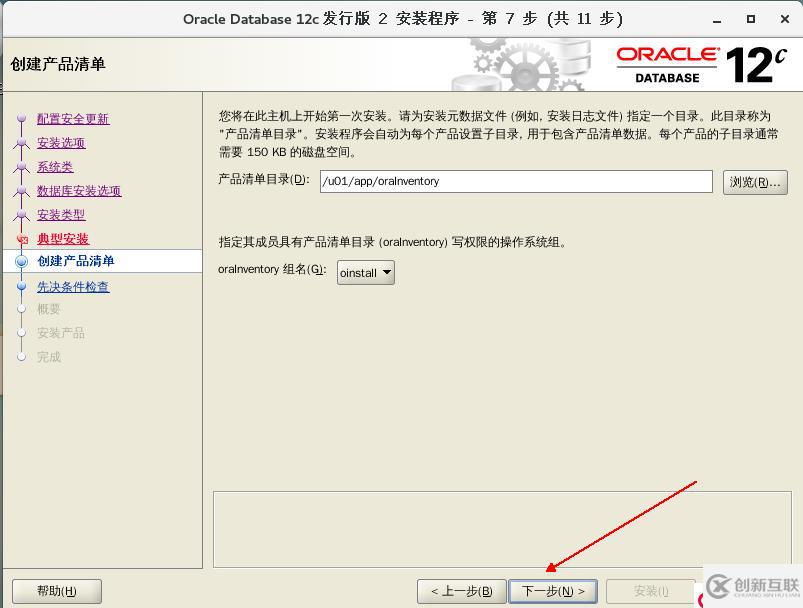
Task: Click the disabled 安装(I) button
Action: 650,591
